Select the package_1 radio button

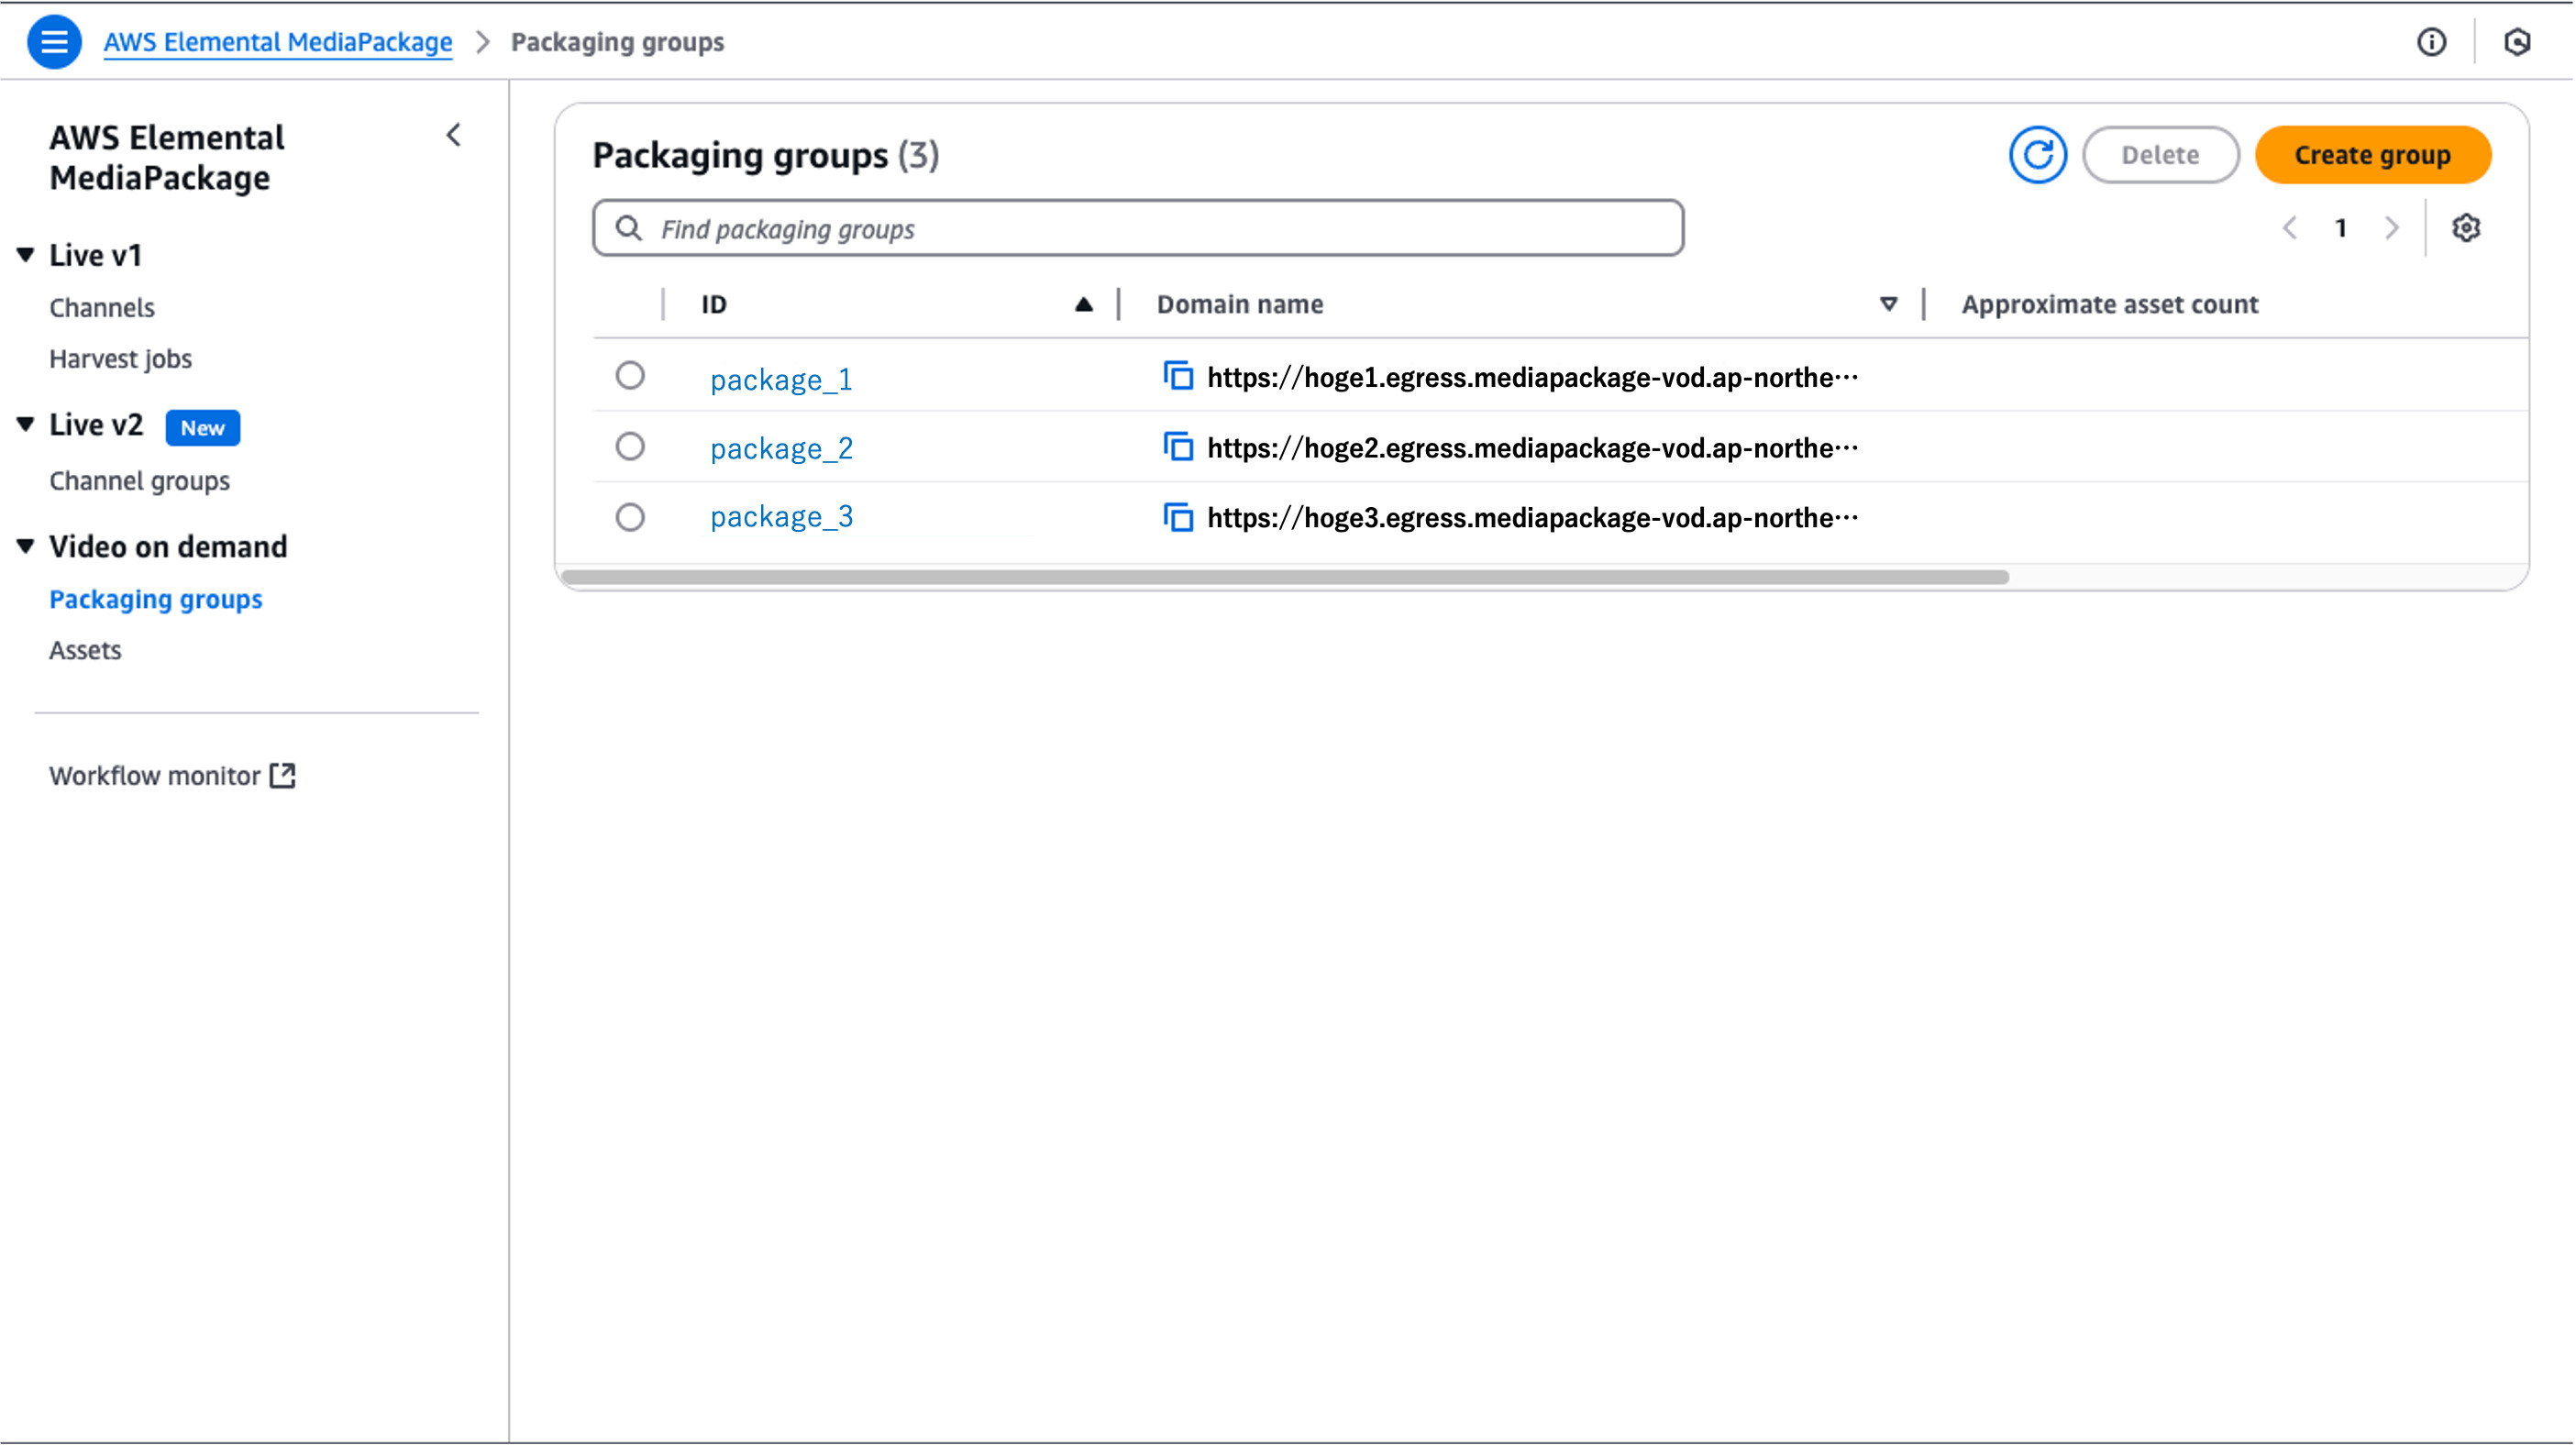[x=630, y=376]
